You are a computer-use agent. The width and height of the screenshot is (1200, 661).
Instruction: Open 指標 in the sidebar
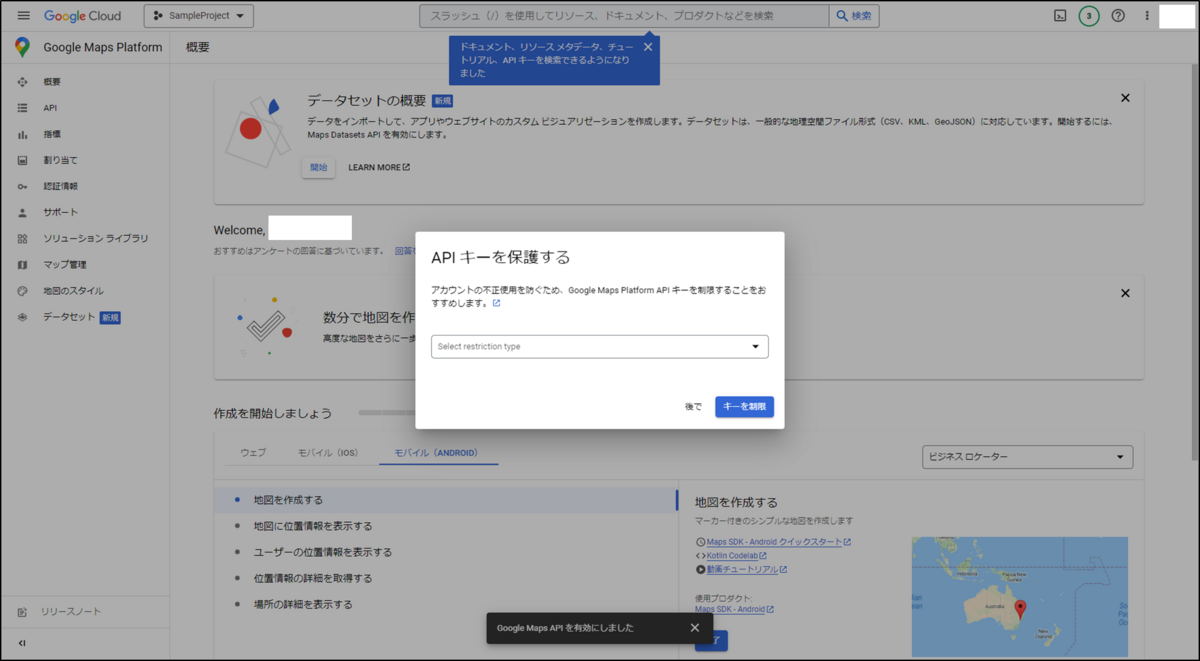click(x=52, y=134)
